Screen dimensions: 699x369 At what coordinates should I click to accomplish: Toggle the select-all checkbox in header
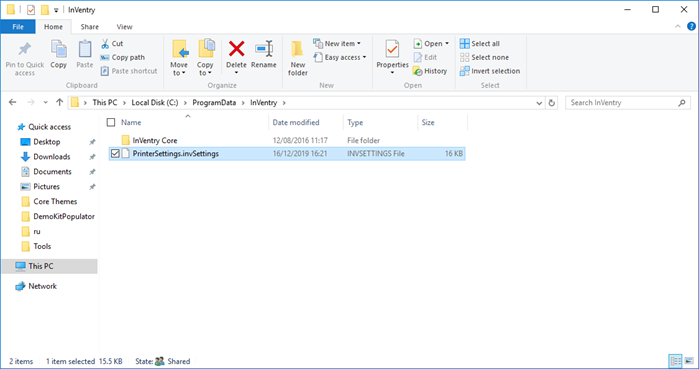(x=111, y=122)
